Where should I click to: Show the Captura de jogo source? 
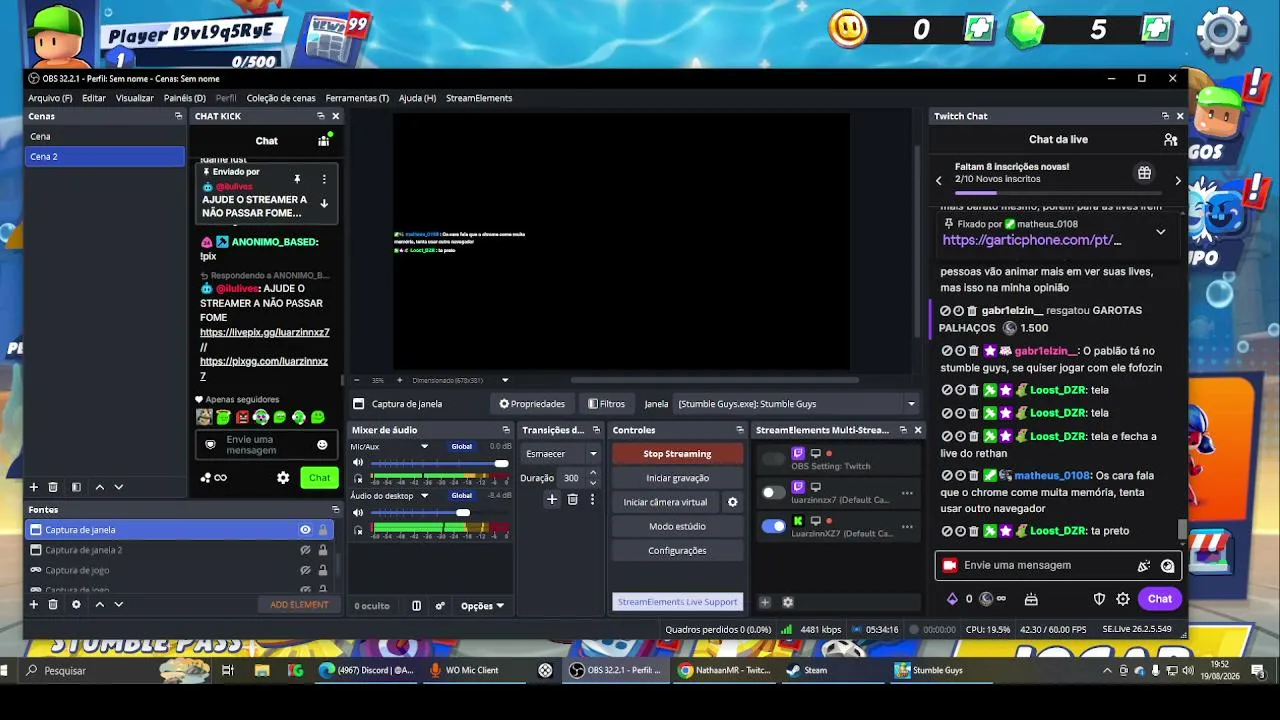pos(305,570)
